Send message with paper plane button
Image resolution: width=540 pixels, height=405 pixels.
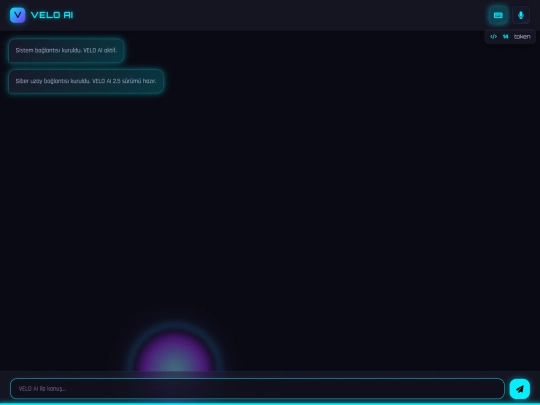point(519,389)
